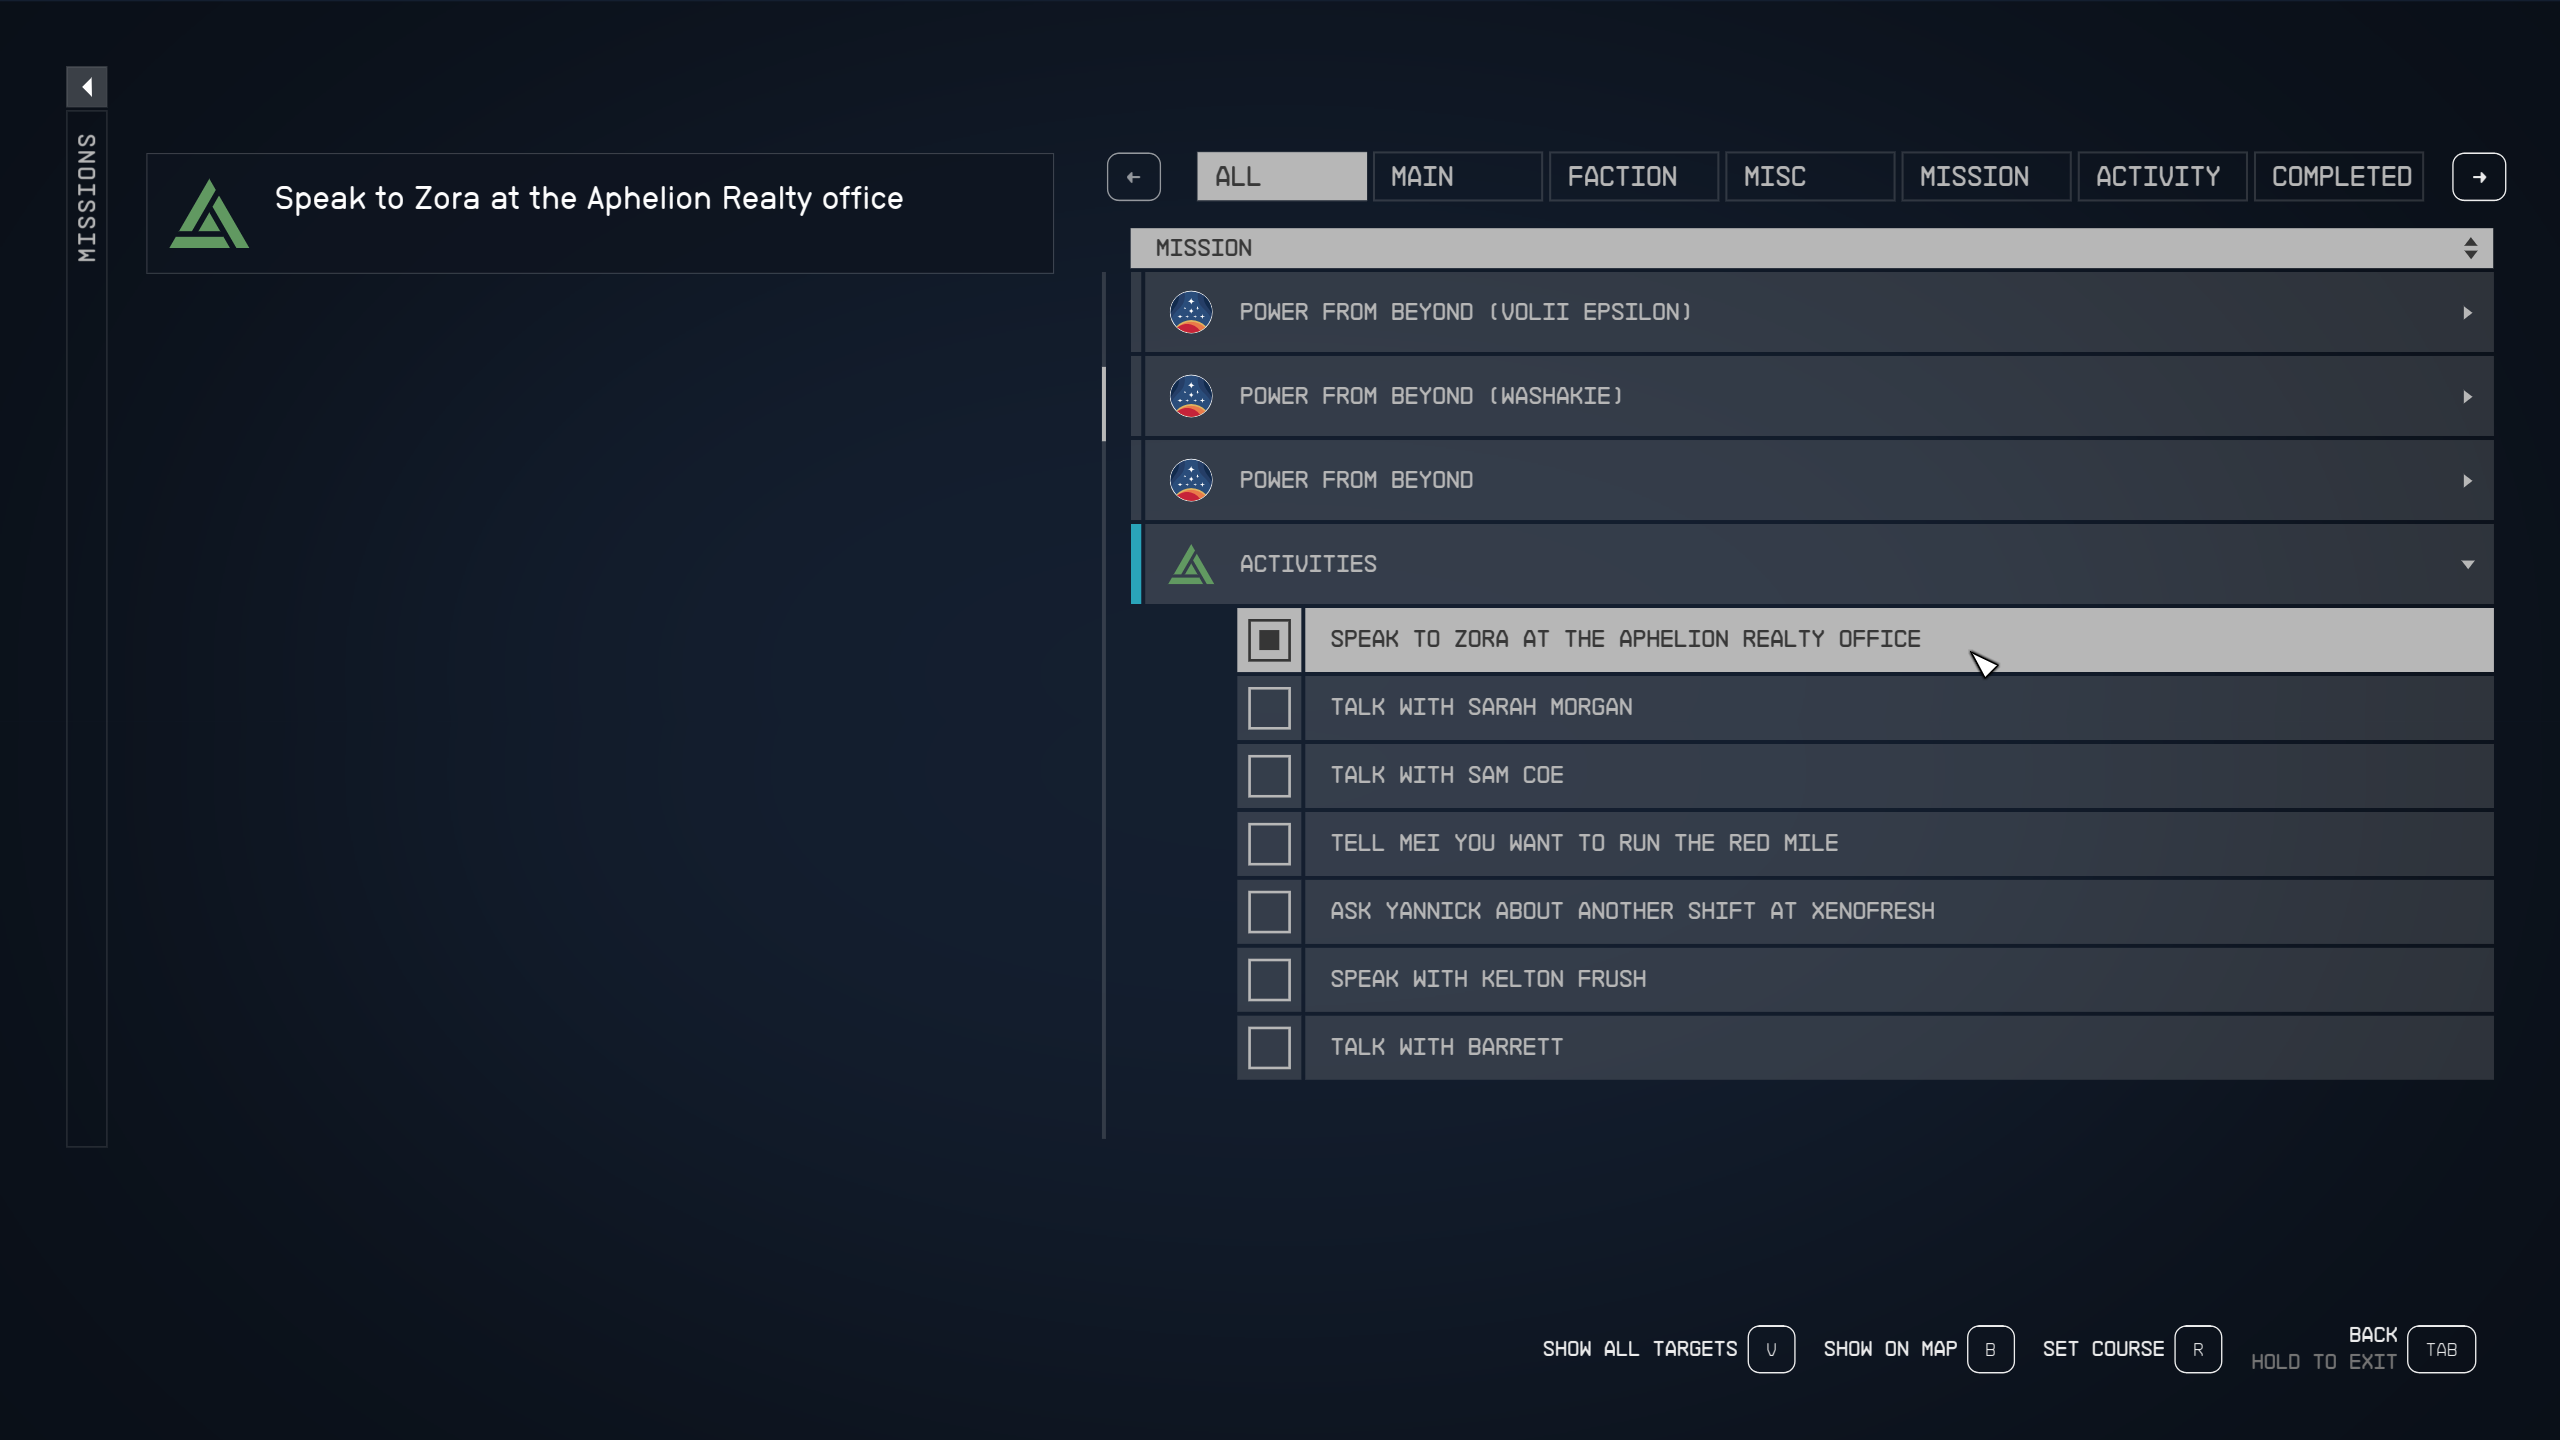Click Power From Beyond (Volii Epsilon) title
This screenshot has width=2560, height=1440.
coord(1465,313)
